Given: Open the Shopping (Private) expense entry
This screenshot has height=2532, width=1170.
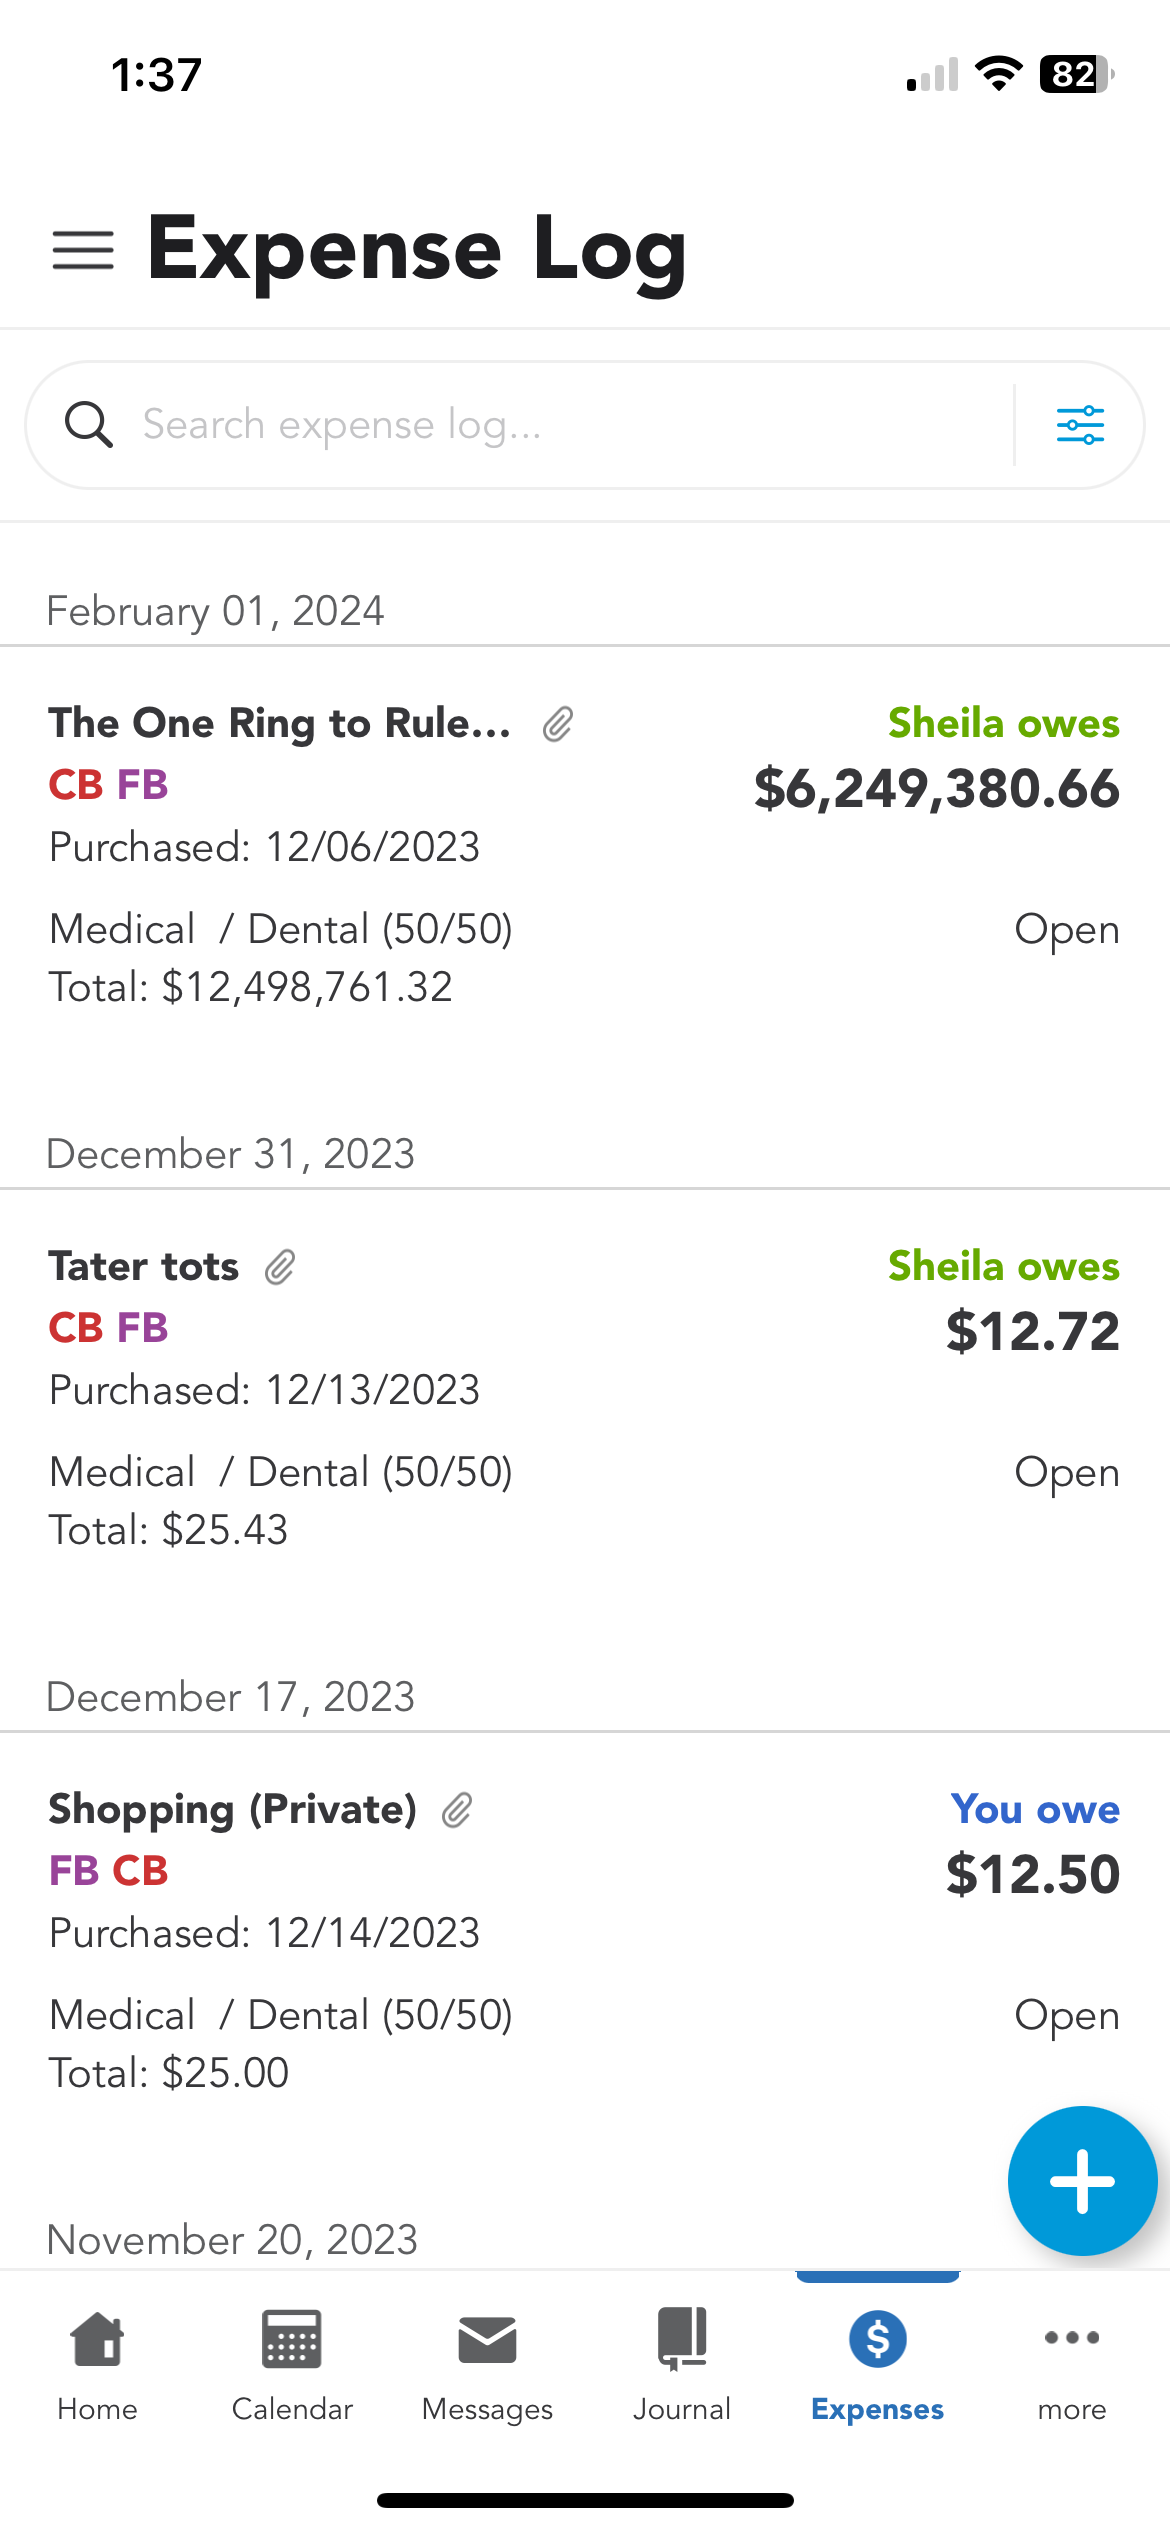Looking at the screenshot, I should [x=232, y=1810].
